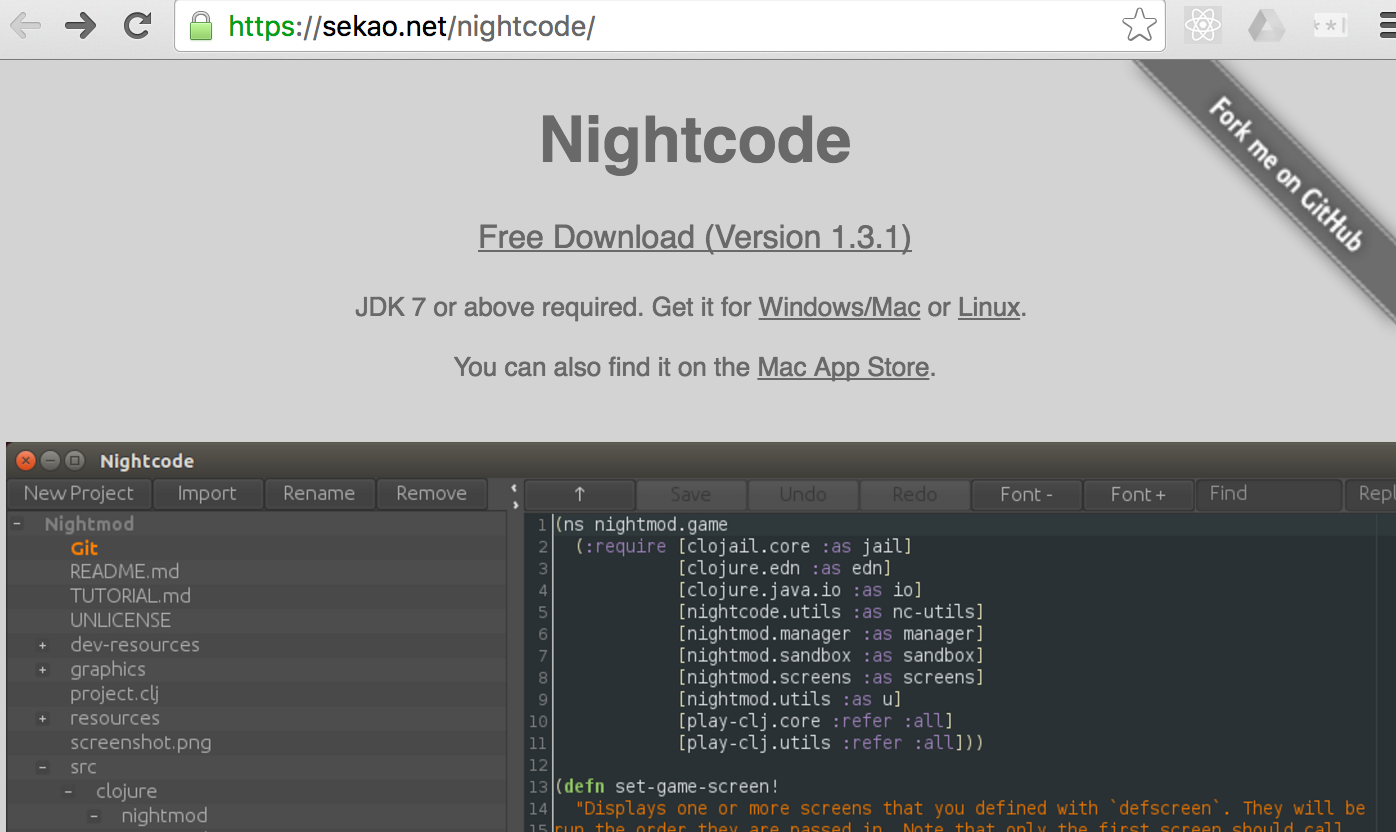Click the Save button in editor toolbar

(691, 494)
